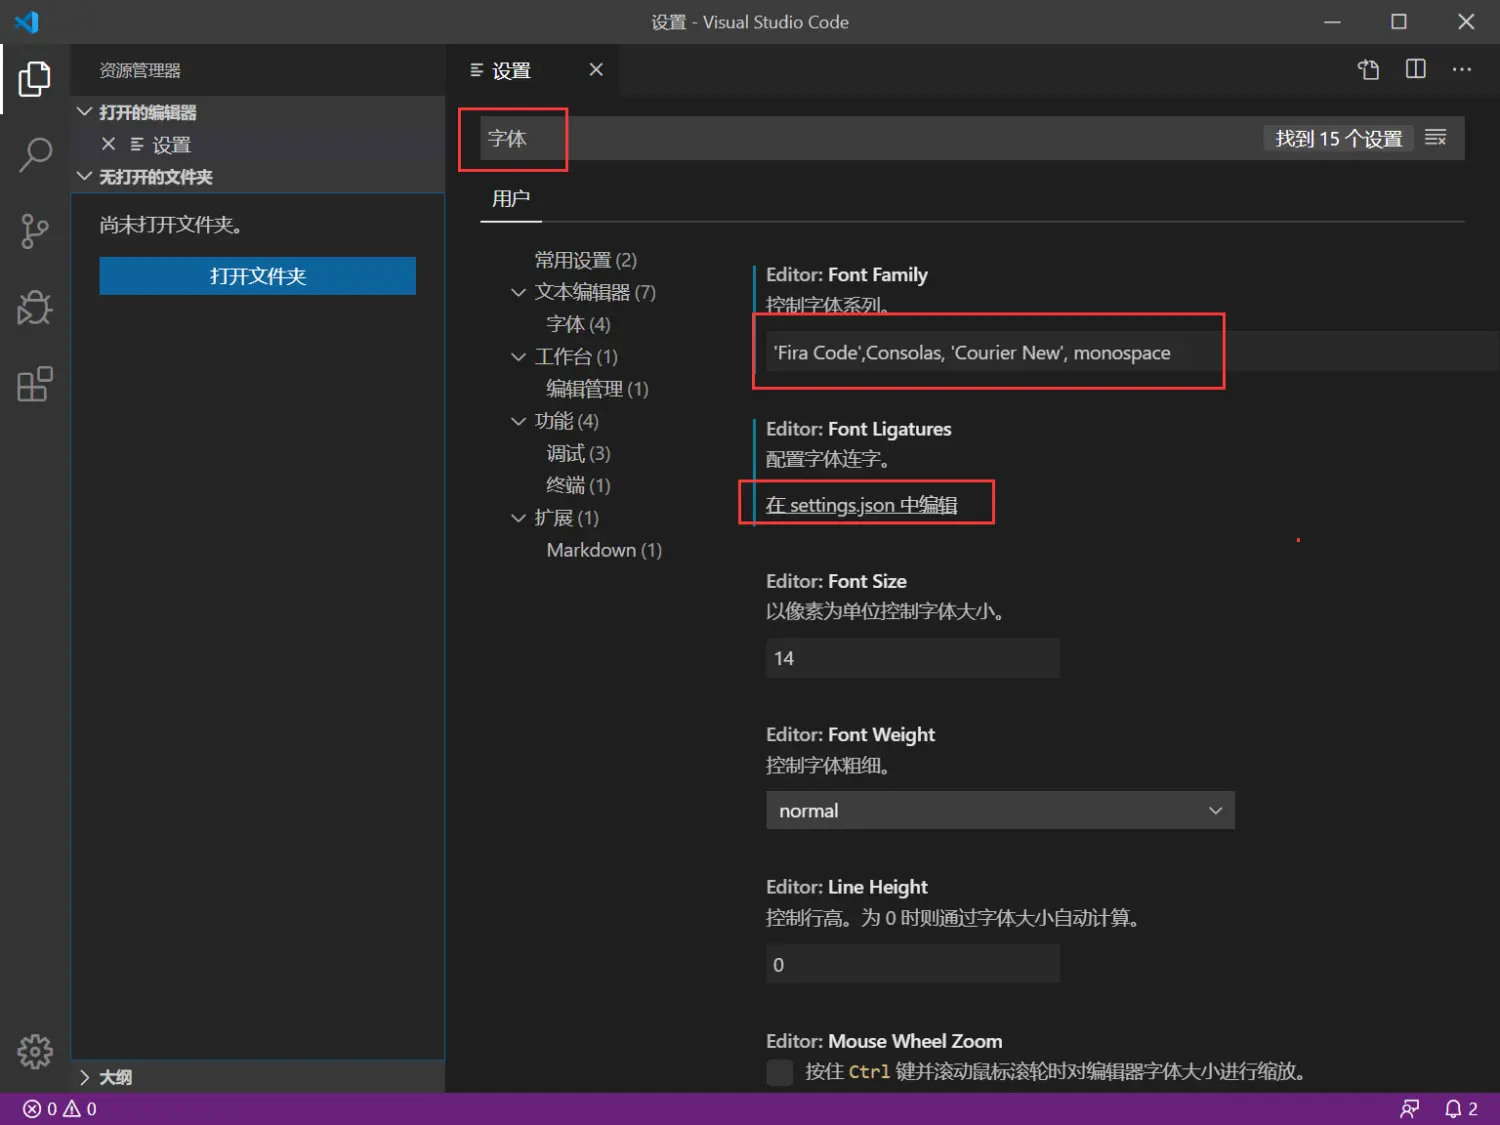
Task: Click the 尚未打开文件夹。 message
Action: 171,224
